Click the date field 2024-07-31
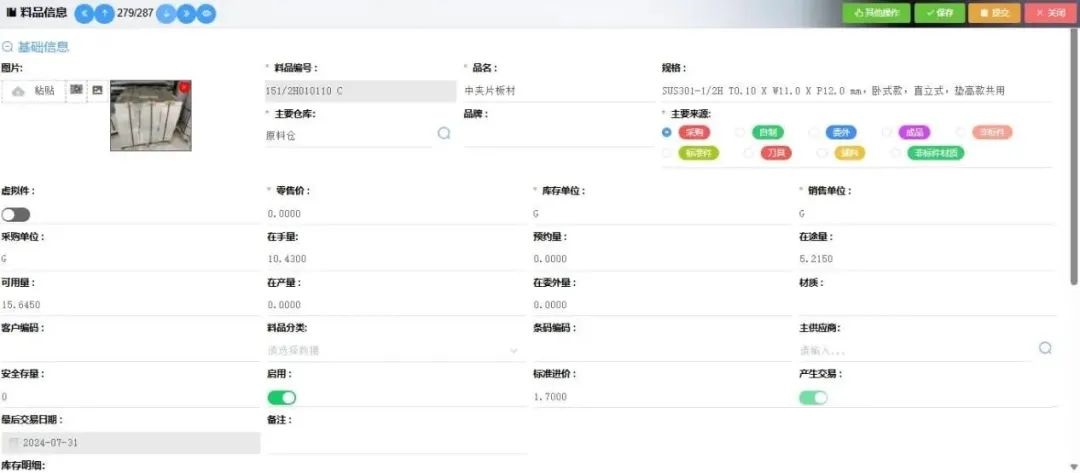 click(x=131, y=443)
